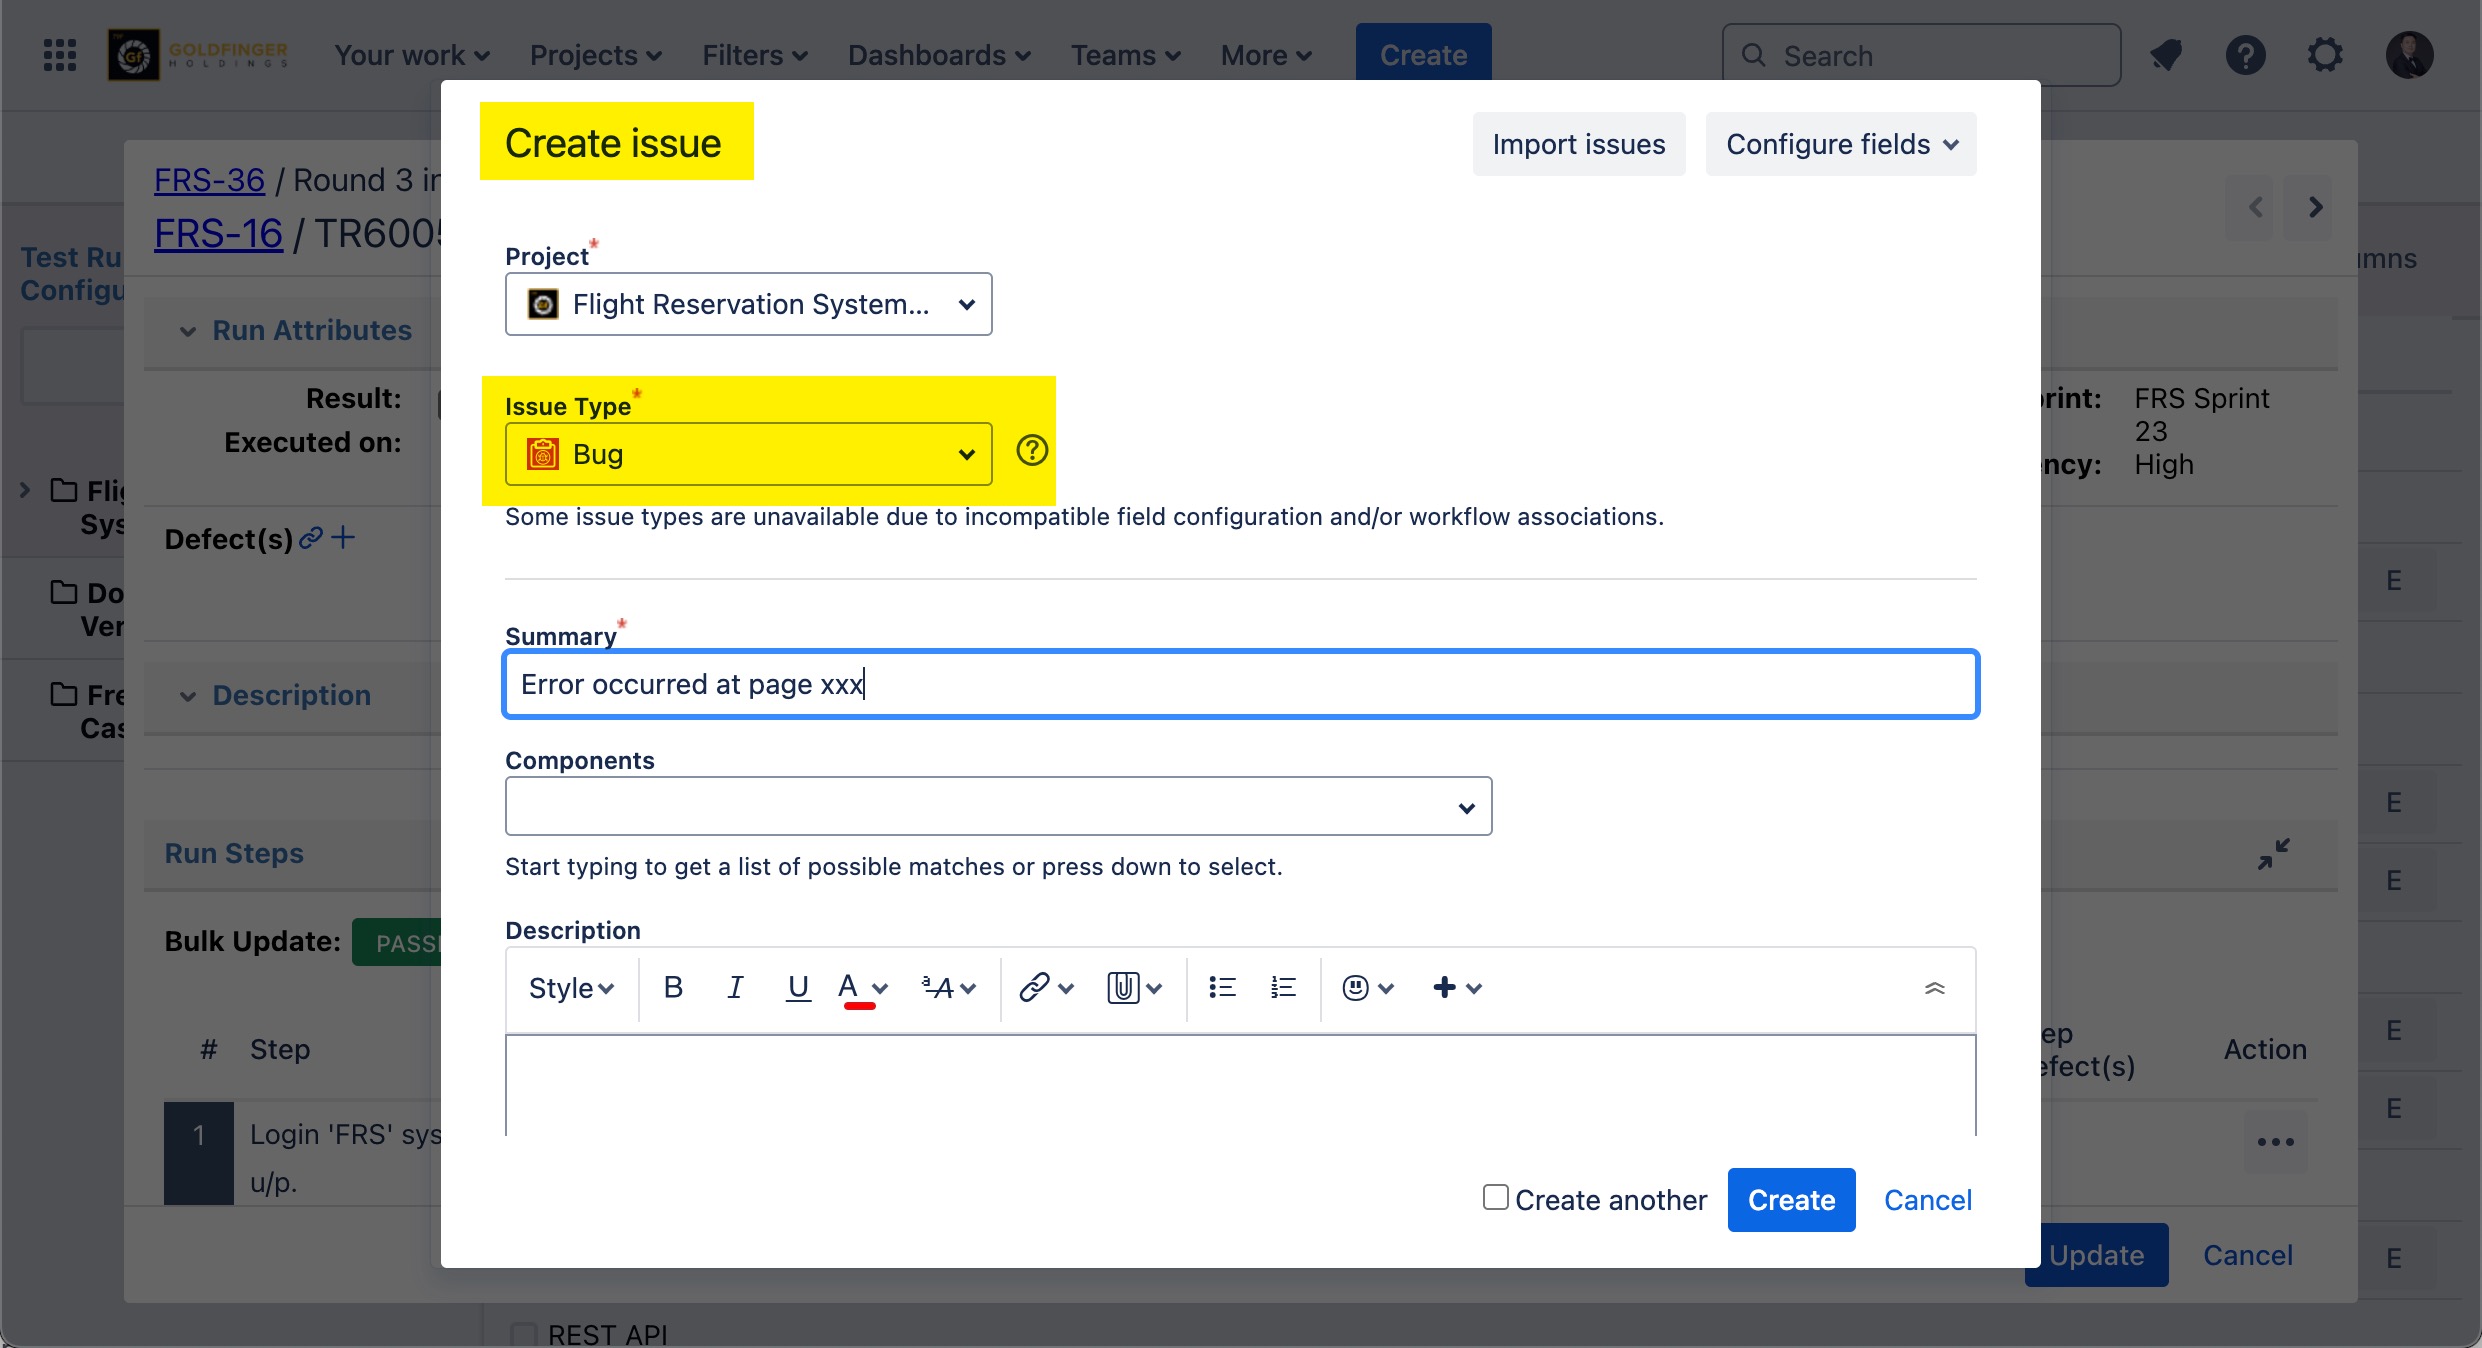Open the Issue Type Bug dropdown
The height and width of the screenshot is (1348, 2482).
(x=748, y=454)
